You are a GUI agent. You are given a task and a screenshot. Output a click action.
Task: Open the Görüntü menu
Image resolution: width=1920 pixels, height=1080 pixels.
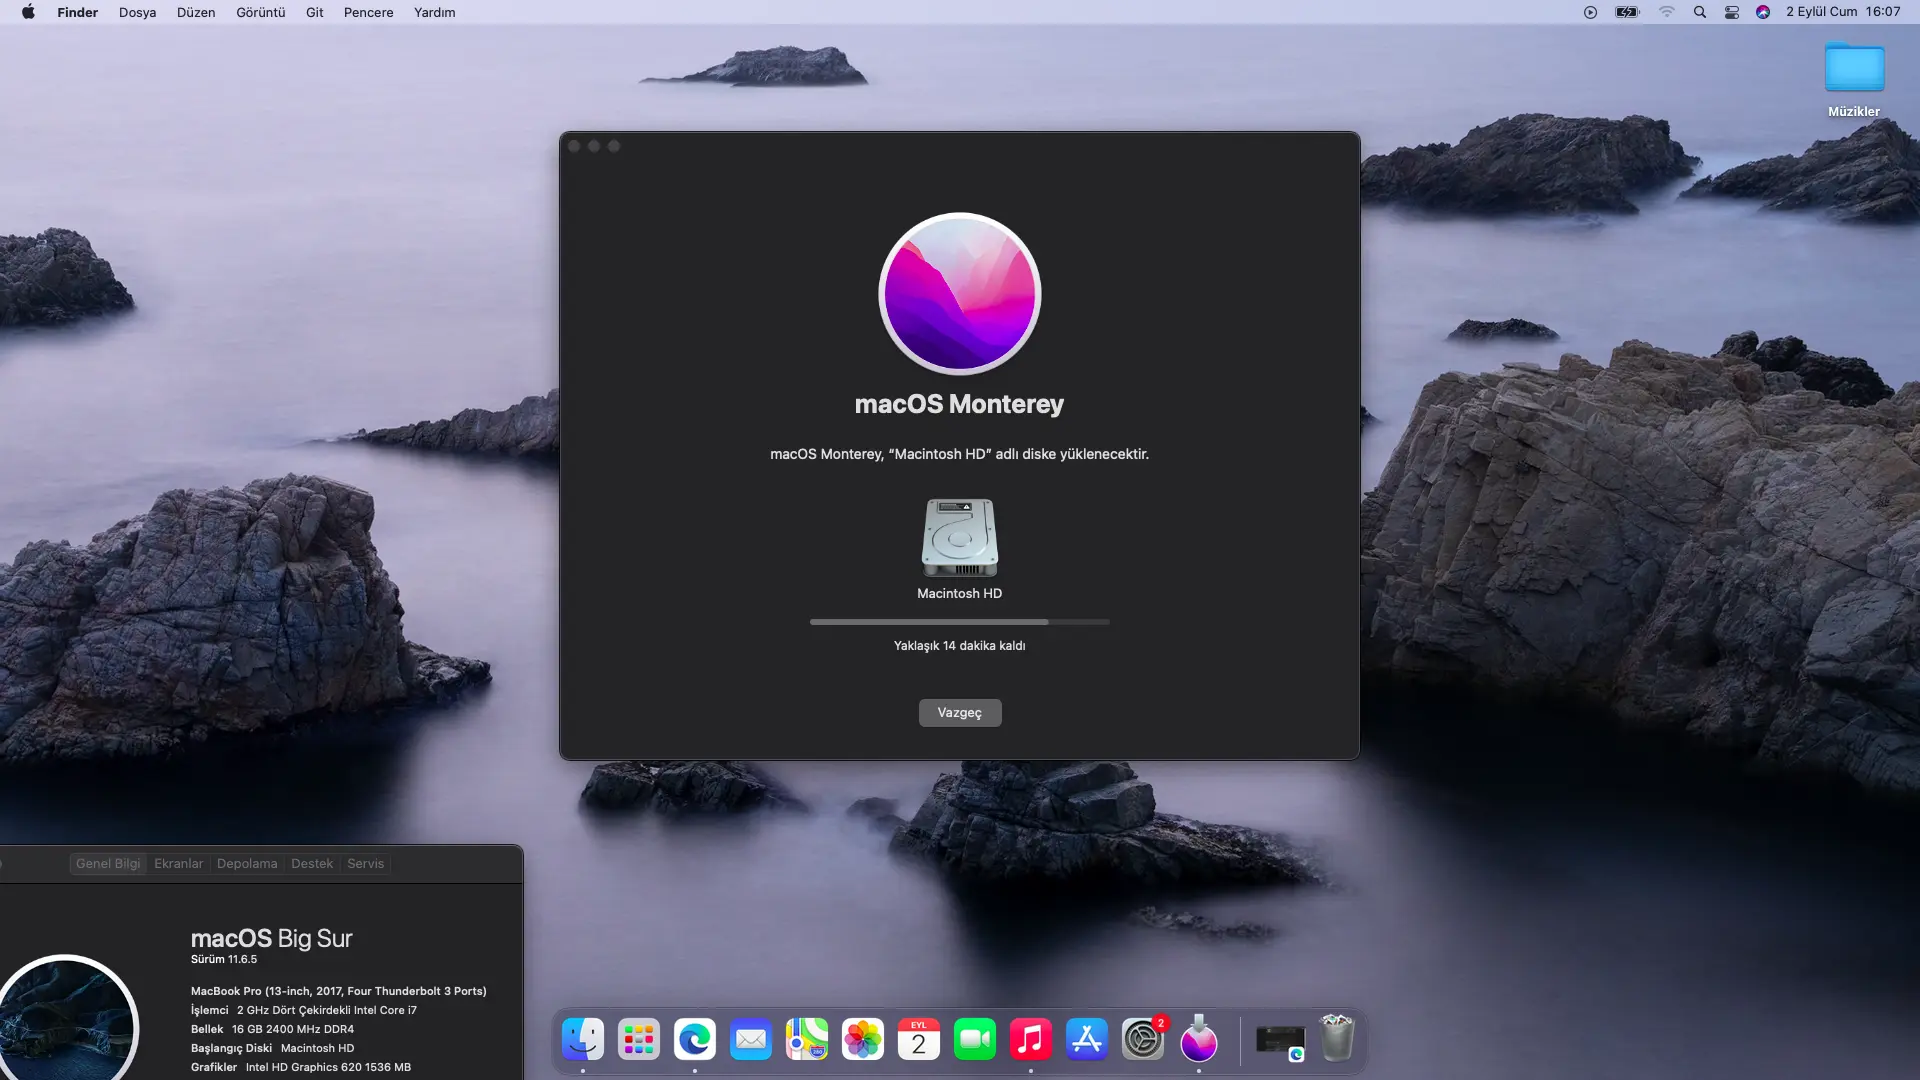(x=261, y=12)
